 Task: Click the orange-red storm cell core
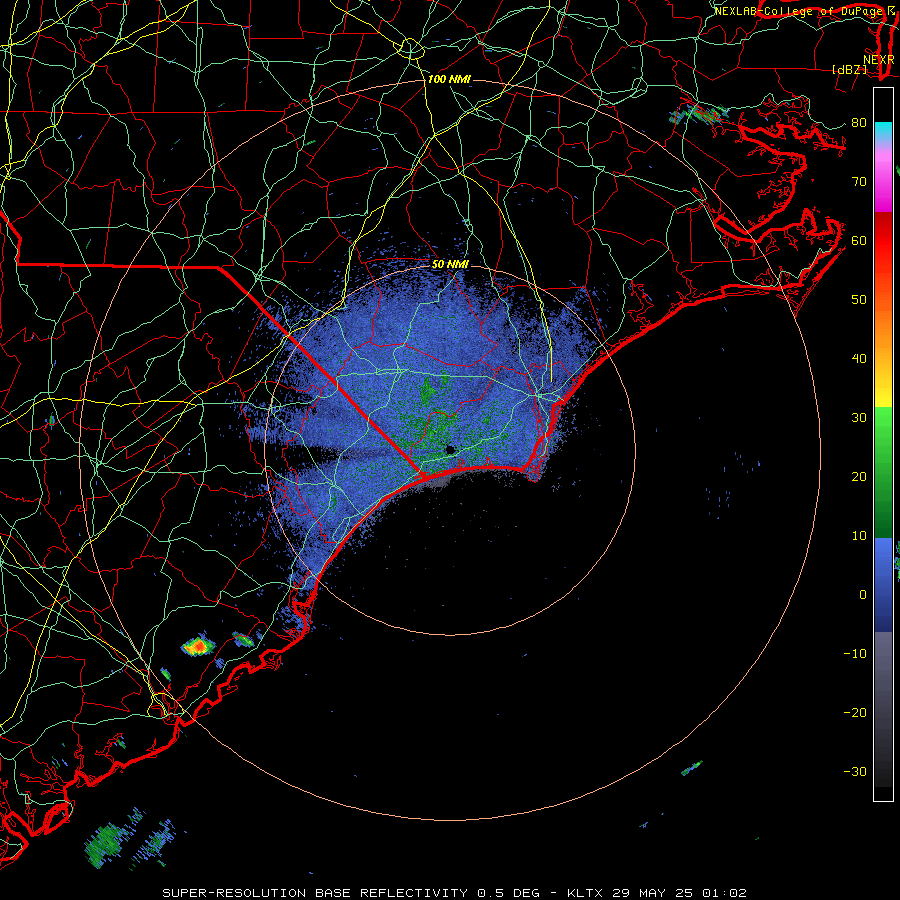click(x=198, y=646)
